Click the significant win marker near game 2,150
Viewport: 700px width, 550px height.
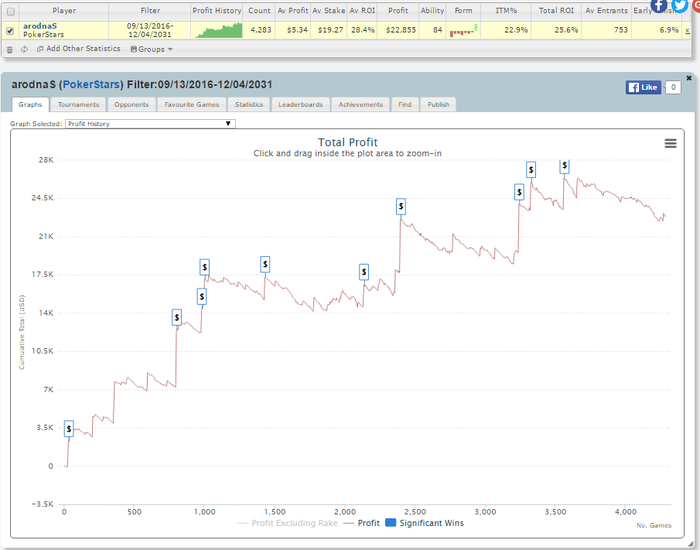coord(364,272)
